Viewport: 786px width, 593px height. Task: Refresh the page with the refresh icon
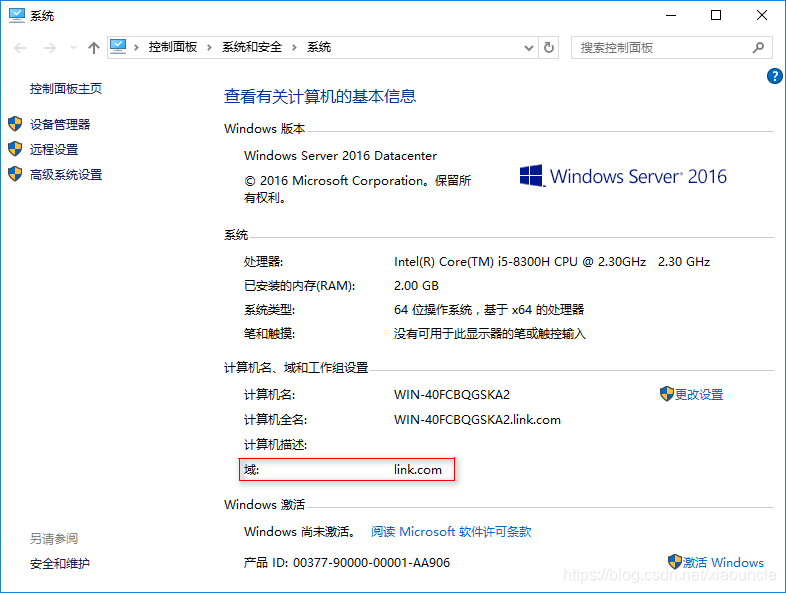(549, 48)
